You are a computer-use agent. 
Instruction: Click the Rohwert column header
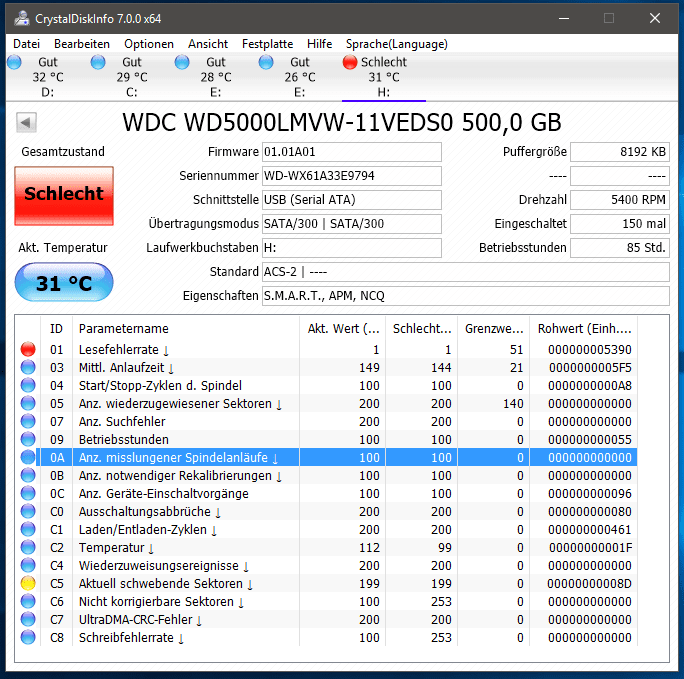click(584, 328)
